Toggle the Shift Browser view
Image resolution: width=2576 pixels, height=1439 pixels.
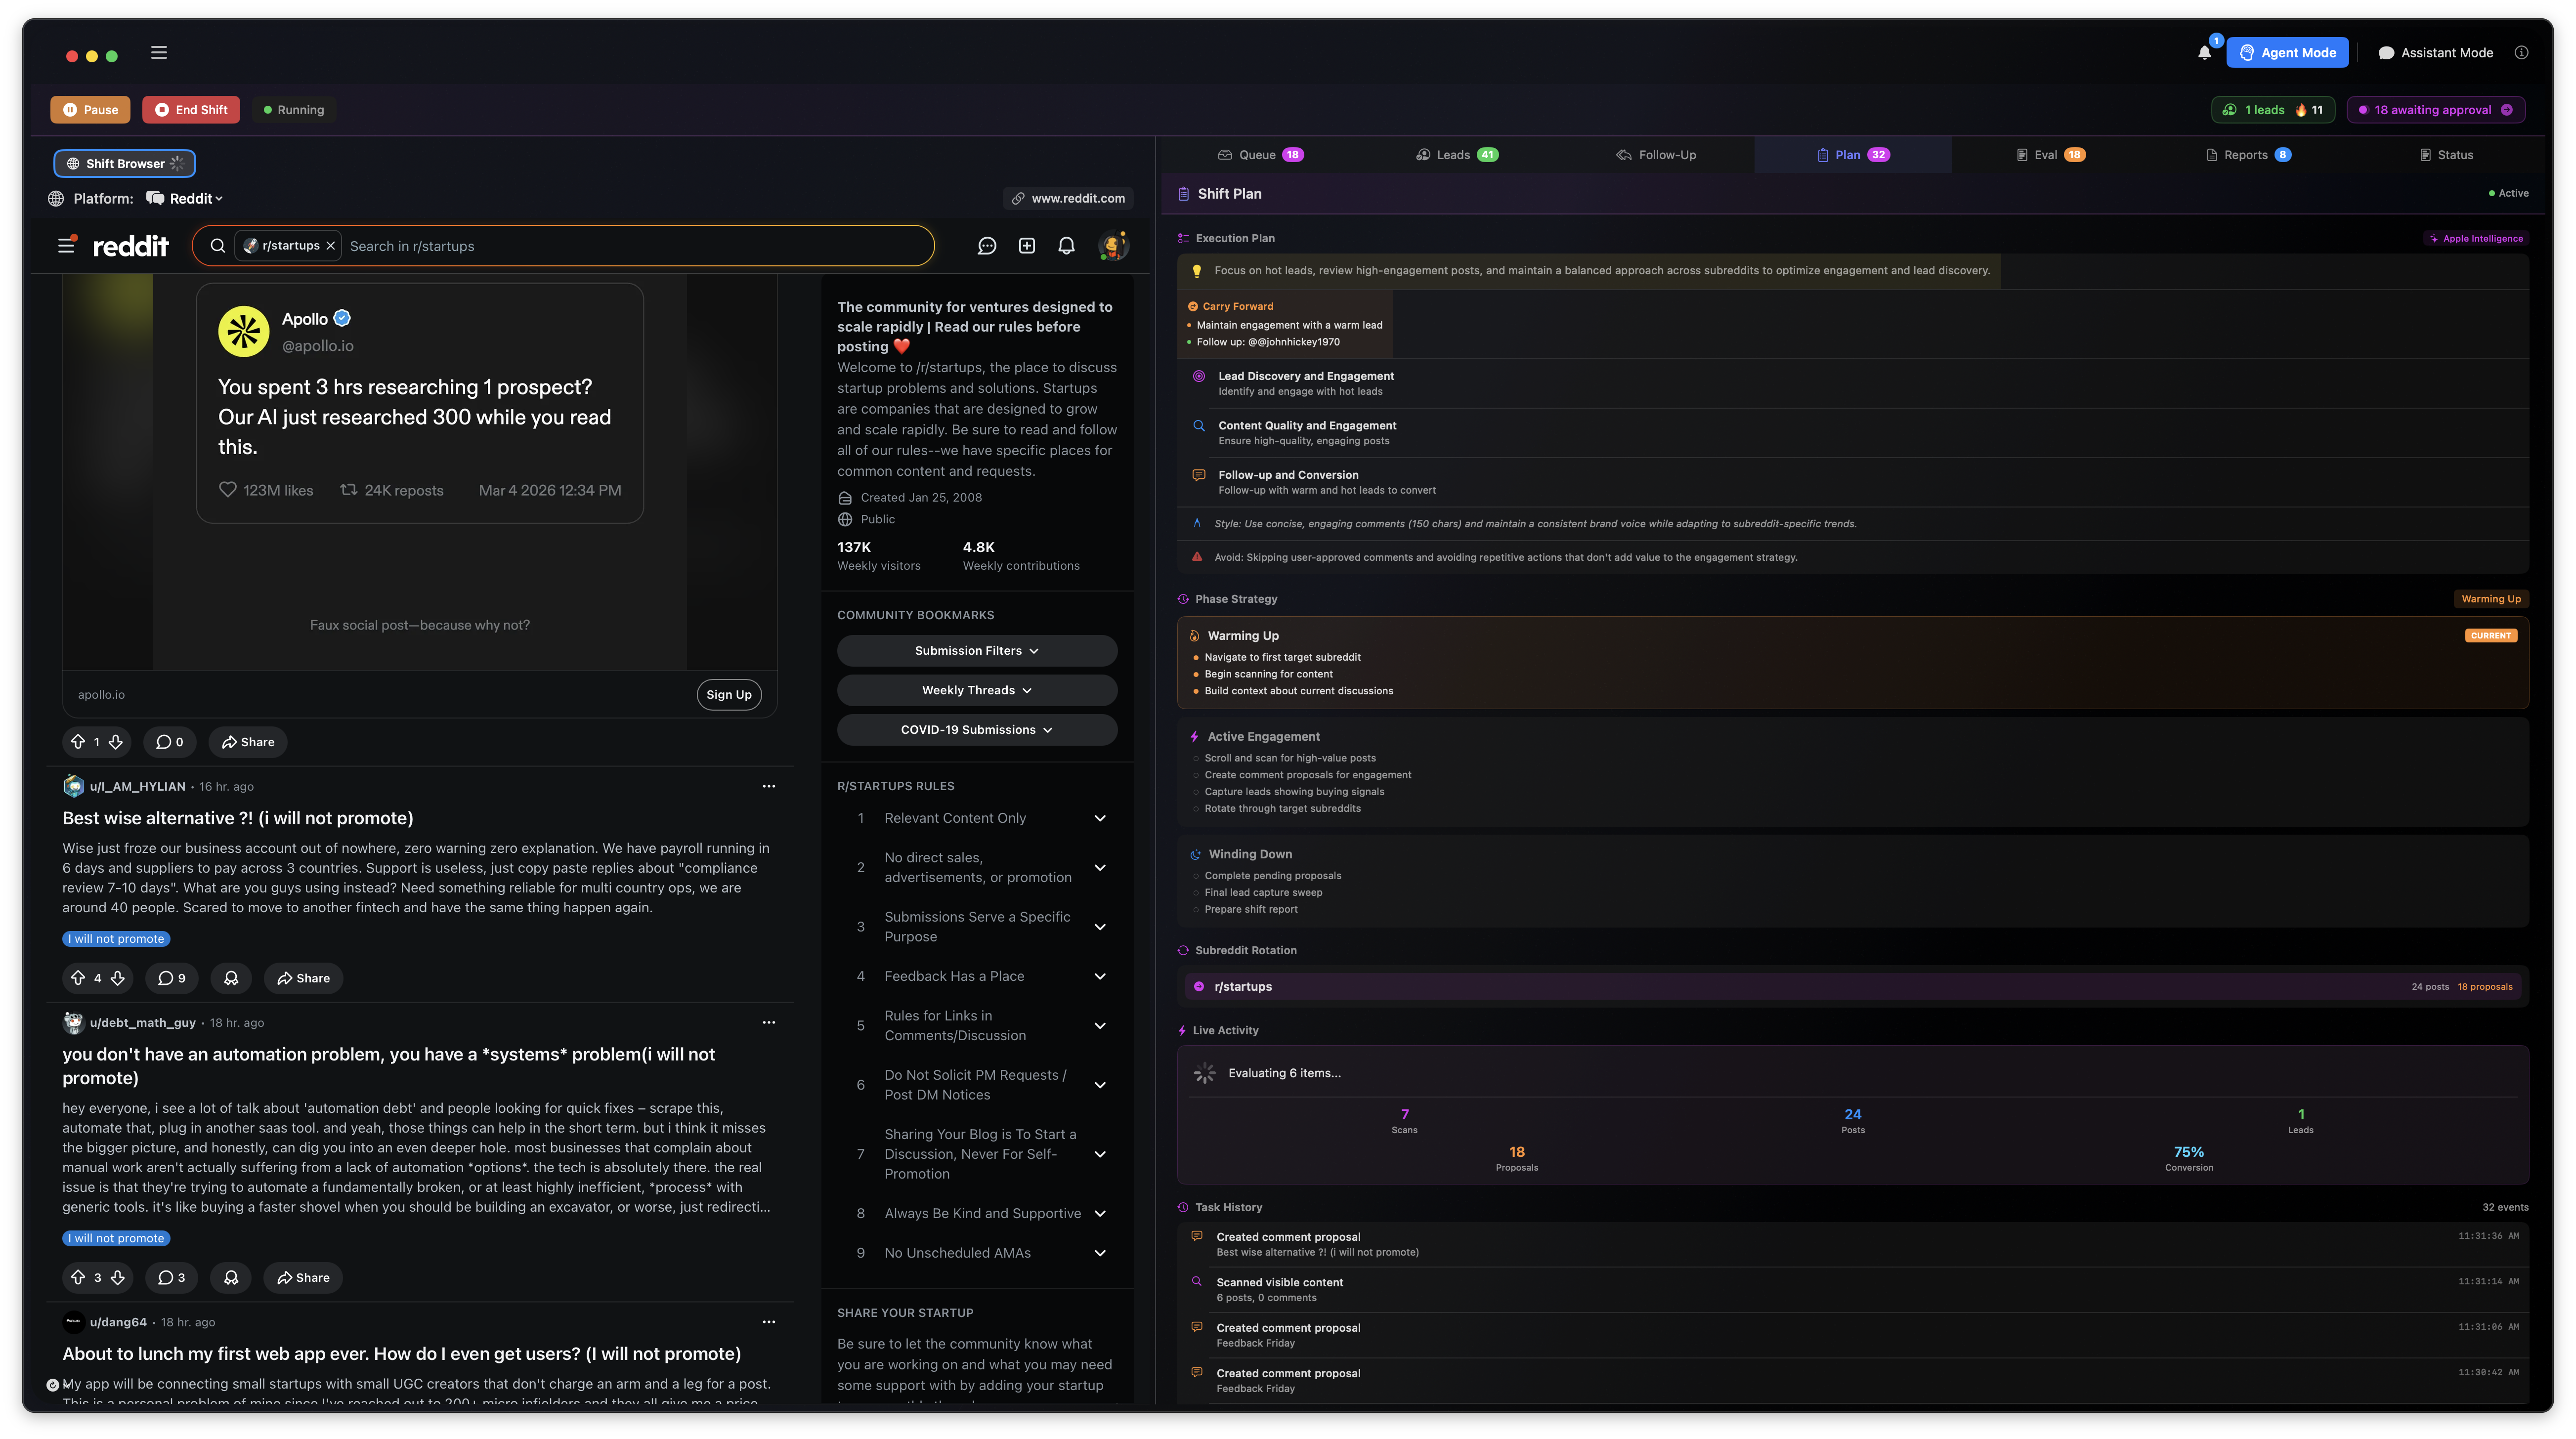pyautogui.click(x=124, y=163)
